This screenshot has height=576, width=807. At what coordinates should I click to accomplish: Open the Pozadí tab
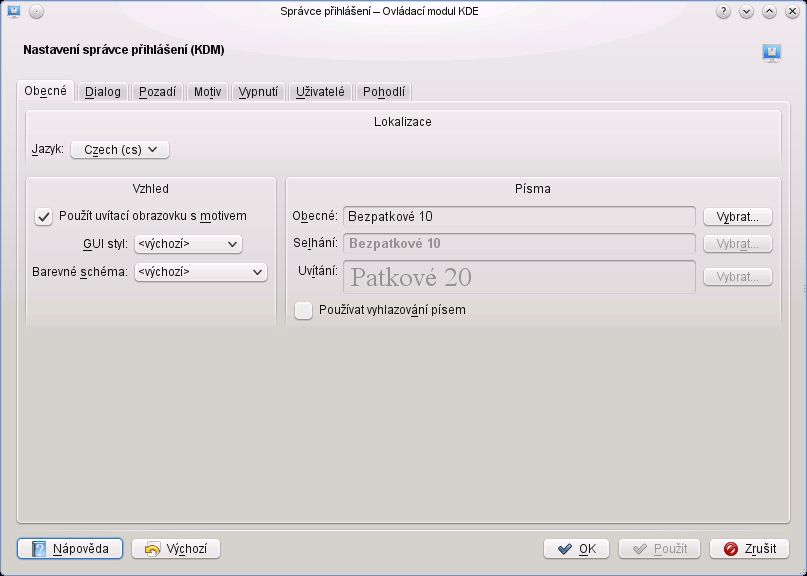pyautogui.click(x=157, y=92)
